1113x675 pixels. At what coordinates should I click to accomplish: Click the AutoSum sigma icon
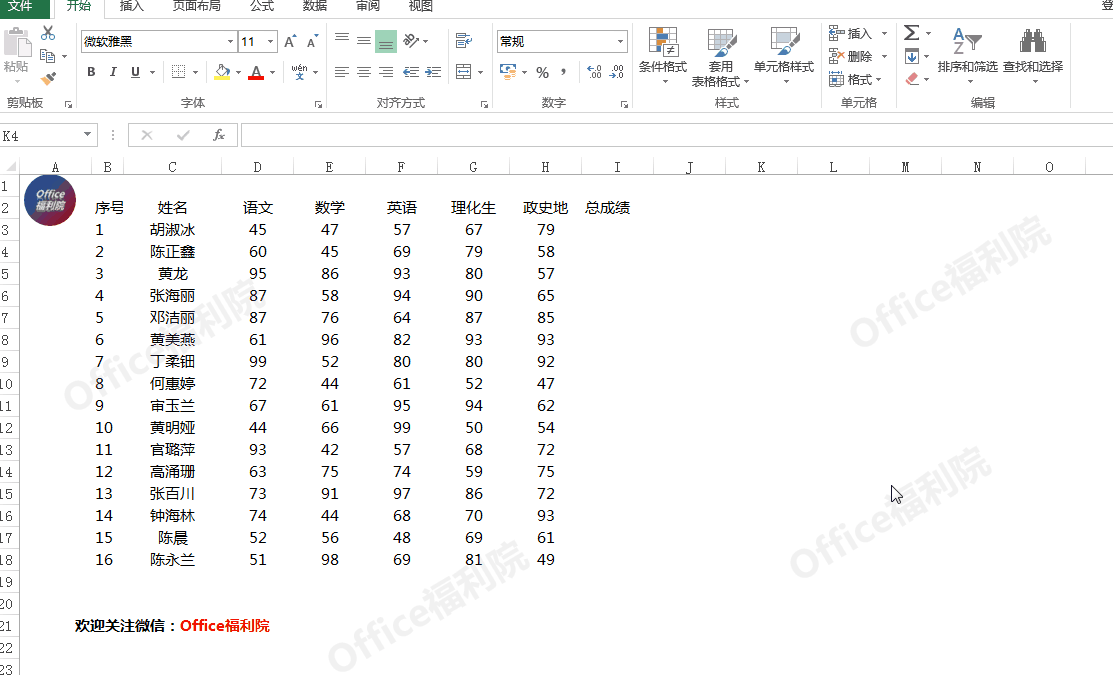[911, 33]
